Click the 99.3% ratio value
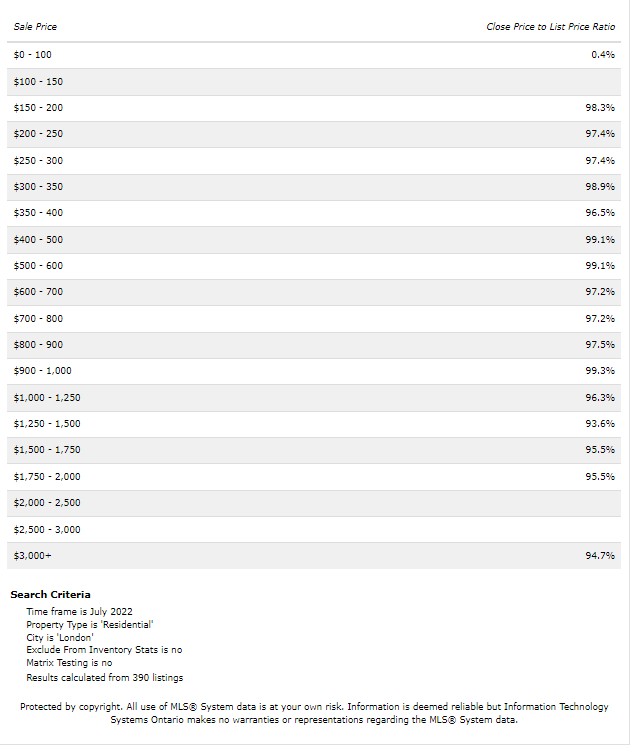Screen dimensions: 630x748 coord(601,371)
